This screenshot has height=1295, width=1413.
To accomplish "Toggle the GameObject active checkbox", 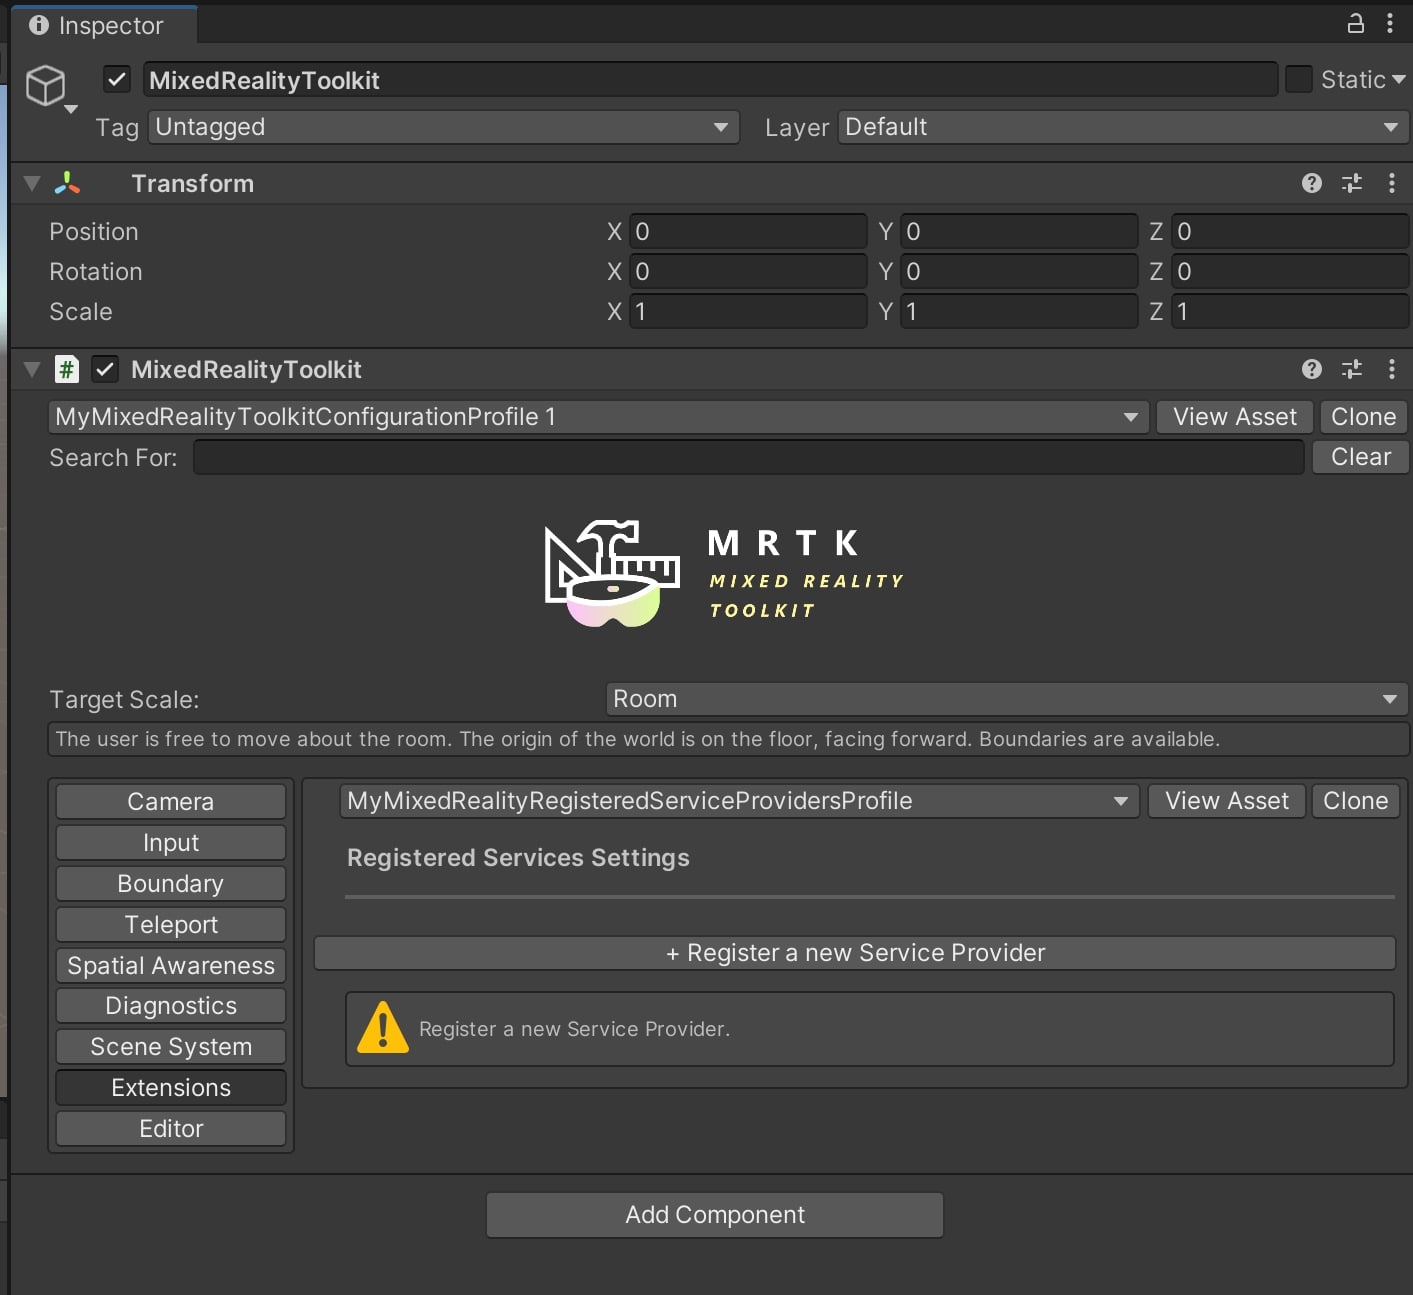I will [117, 79].
